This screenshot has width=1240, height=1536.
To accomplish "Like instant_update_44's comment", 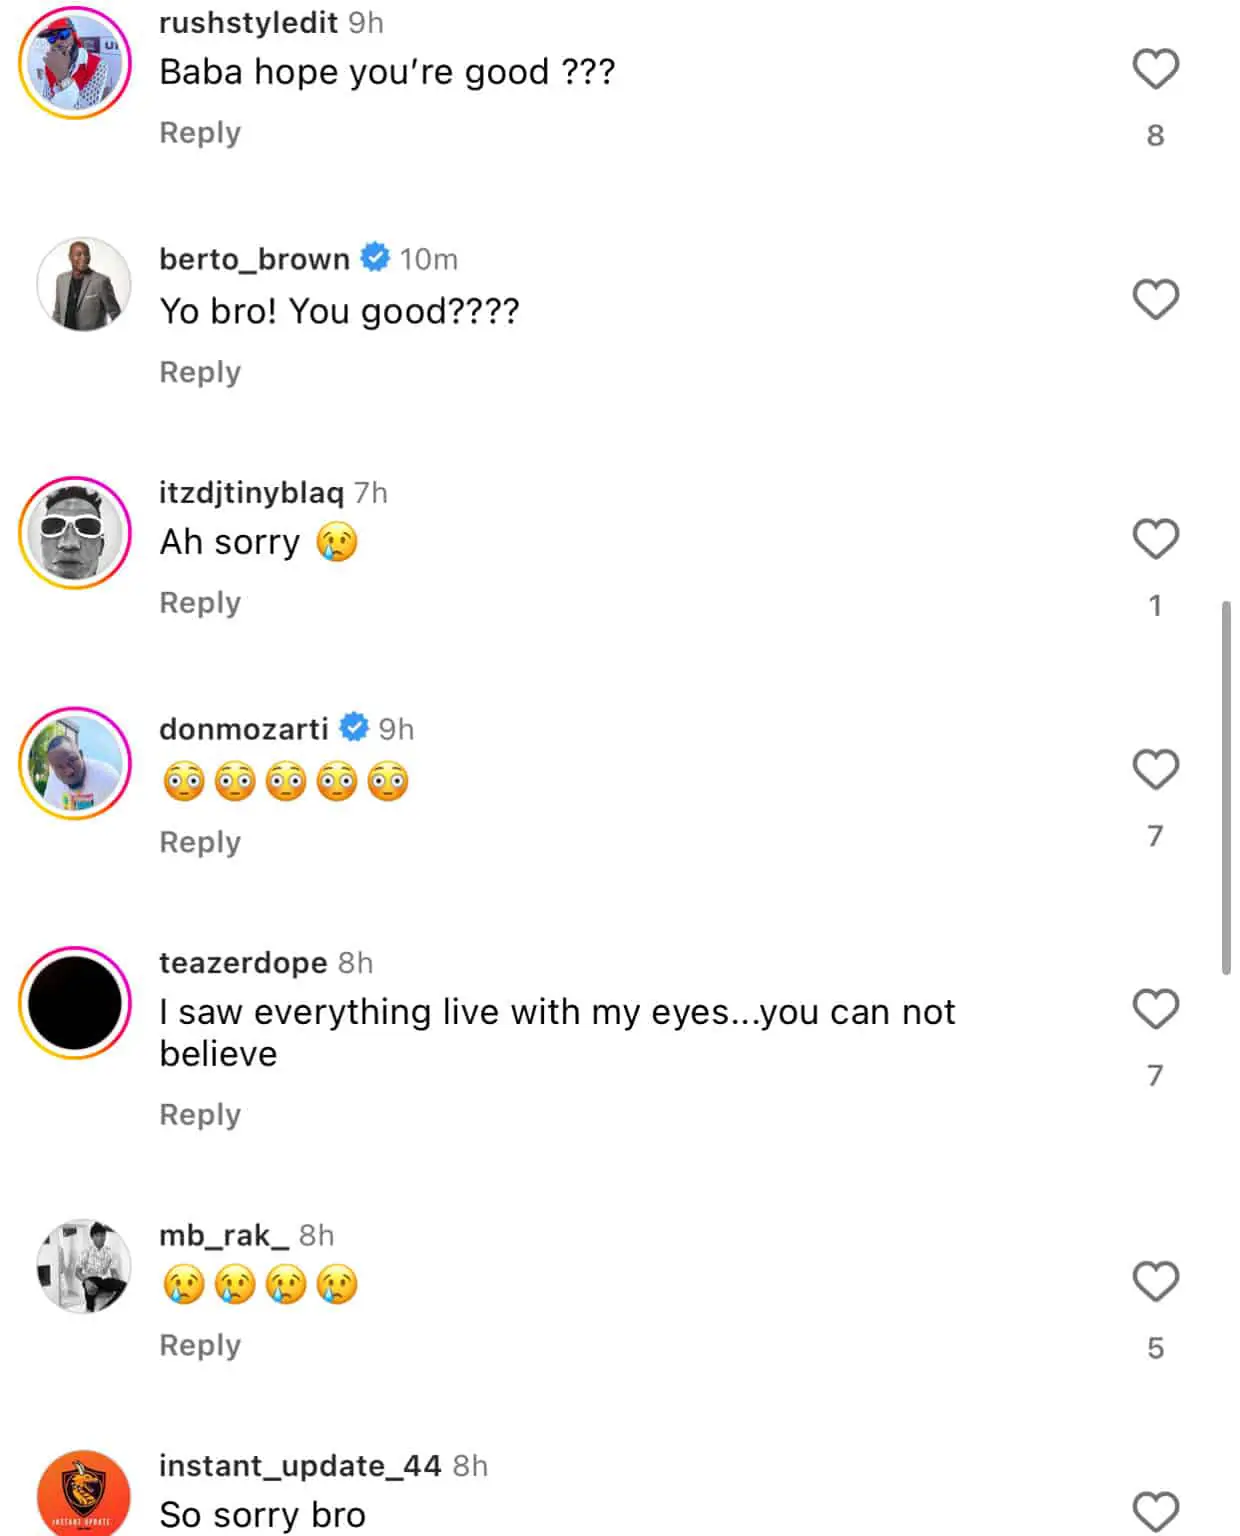I will 1155,1511.
